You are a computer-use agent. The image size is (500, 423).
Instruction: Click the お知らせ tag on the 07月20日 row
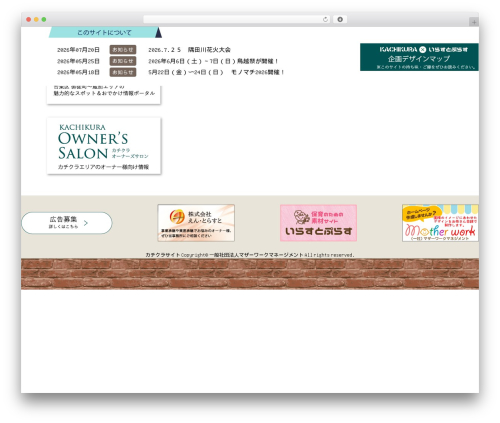coord(123,50)
